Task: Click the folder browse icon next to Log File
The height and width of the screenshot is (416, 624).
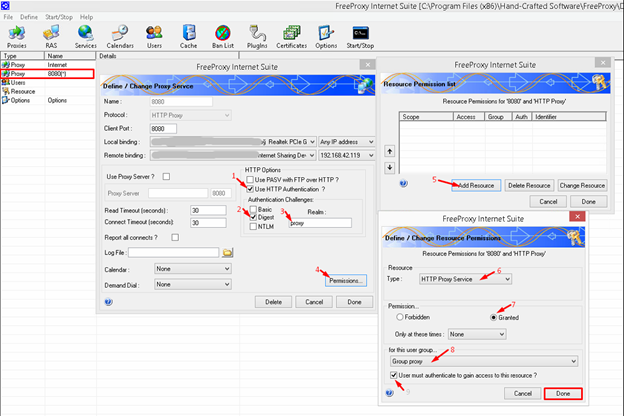Action: tap(227, 252)
